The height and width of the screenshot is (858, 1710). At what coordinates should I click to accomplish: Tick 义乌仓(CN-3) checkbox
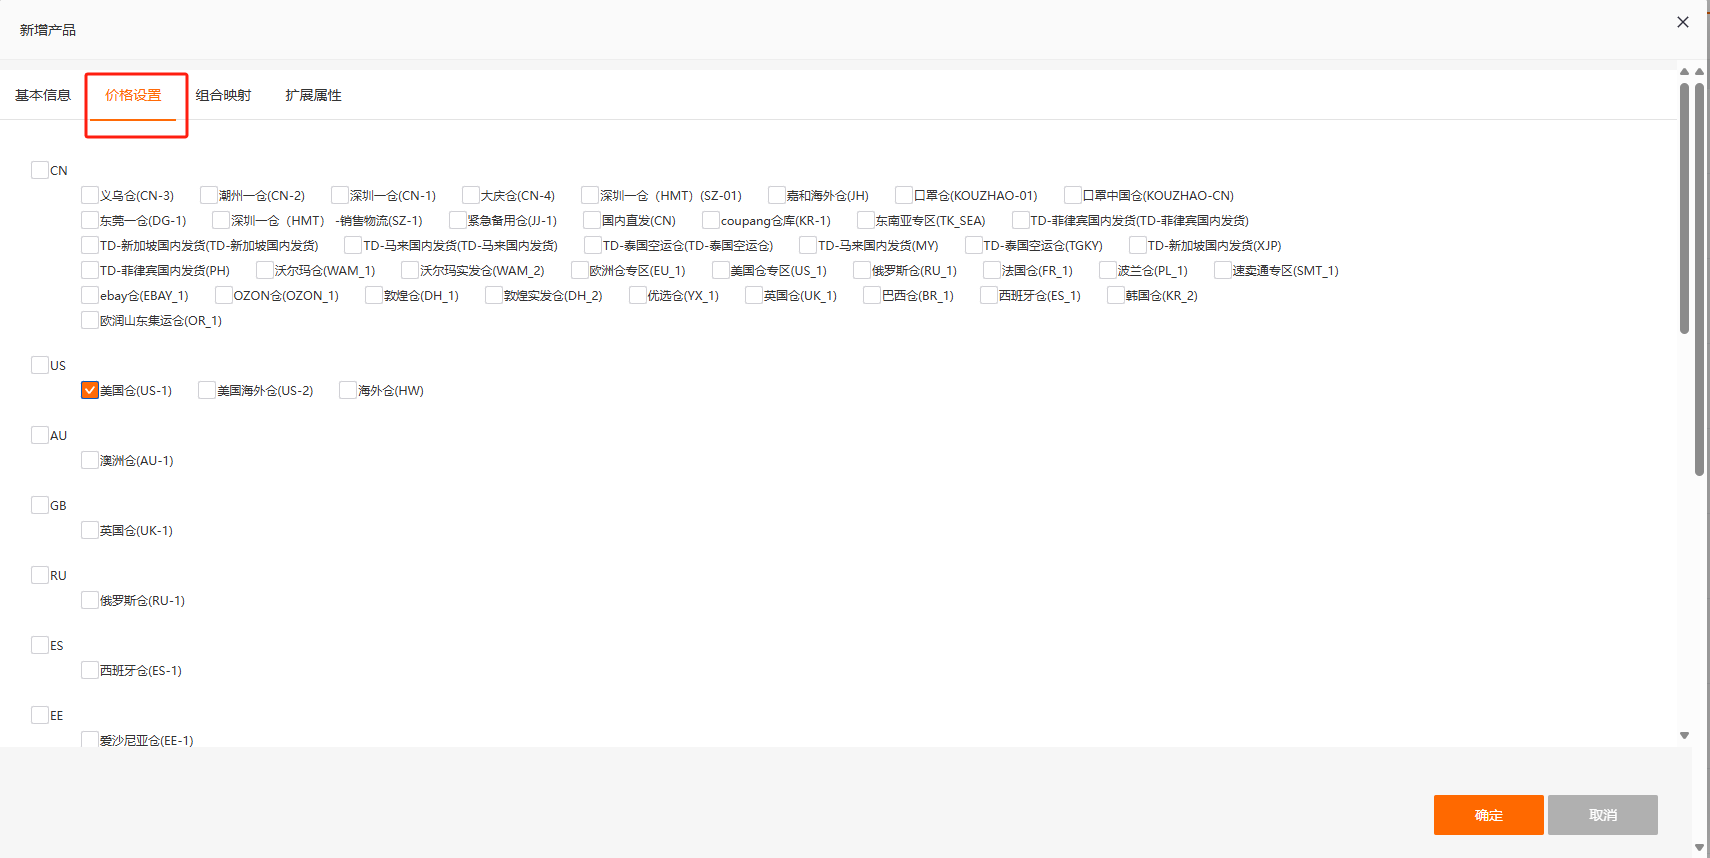tap(90, 195)
